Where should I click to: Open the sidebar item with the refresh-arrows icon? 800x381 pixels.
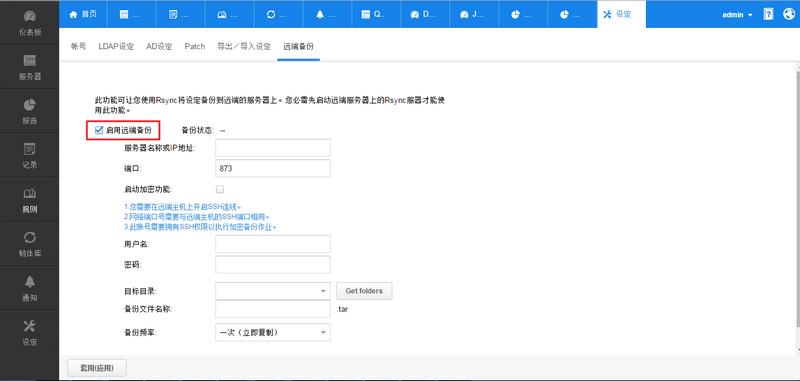pos(30,244)
